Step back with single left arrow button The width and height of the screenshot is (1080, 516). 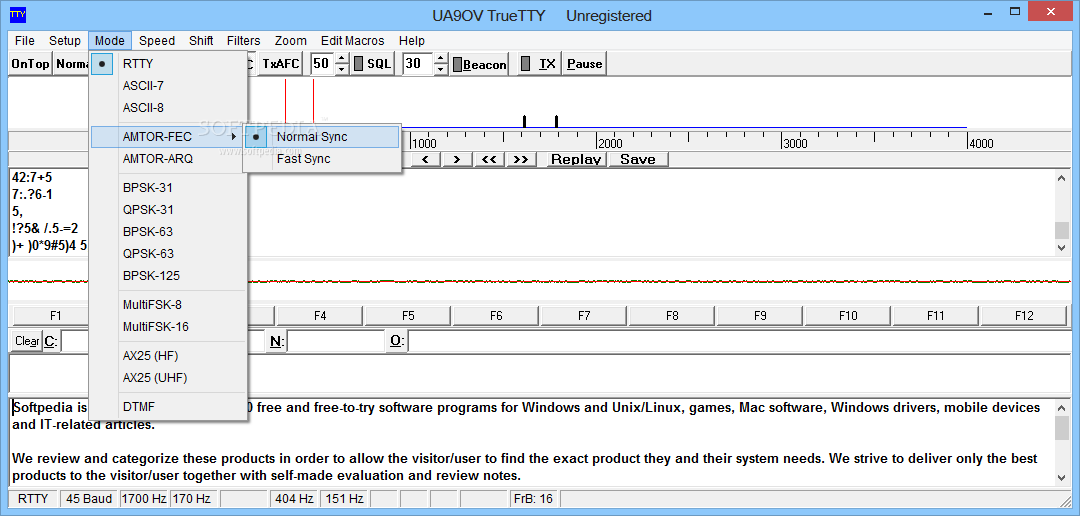(x=425, y=160)
